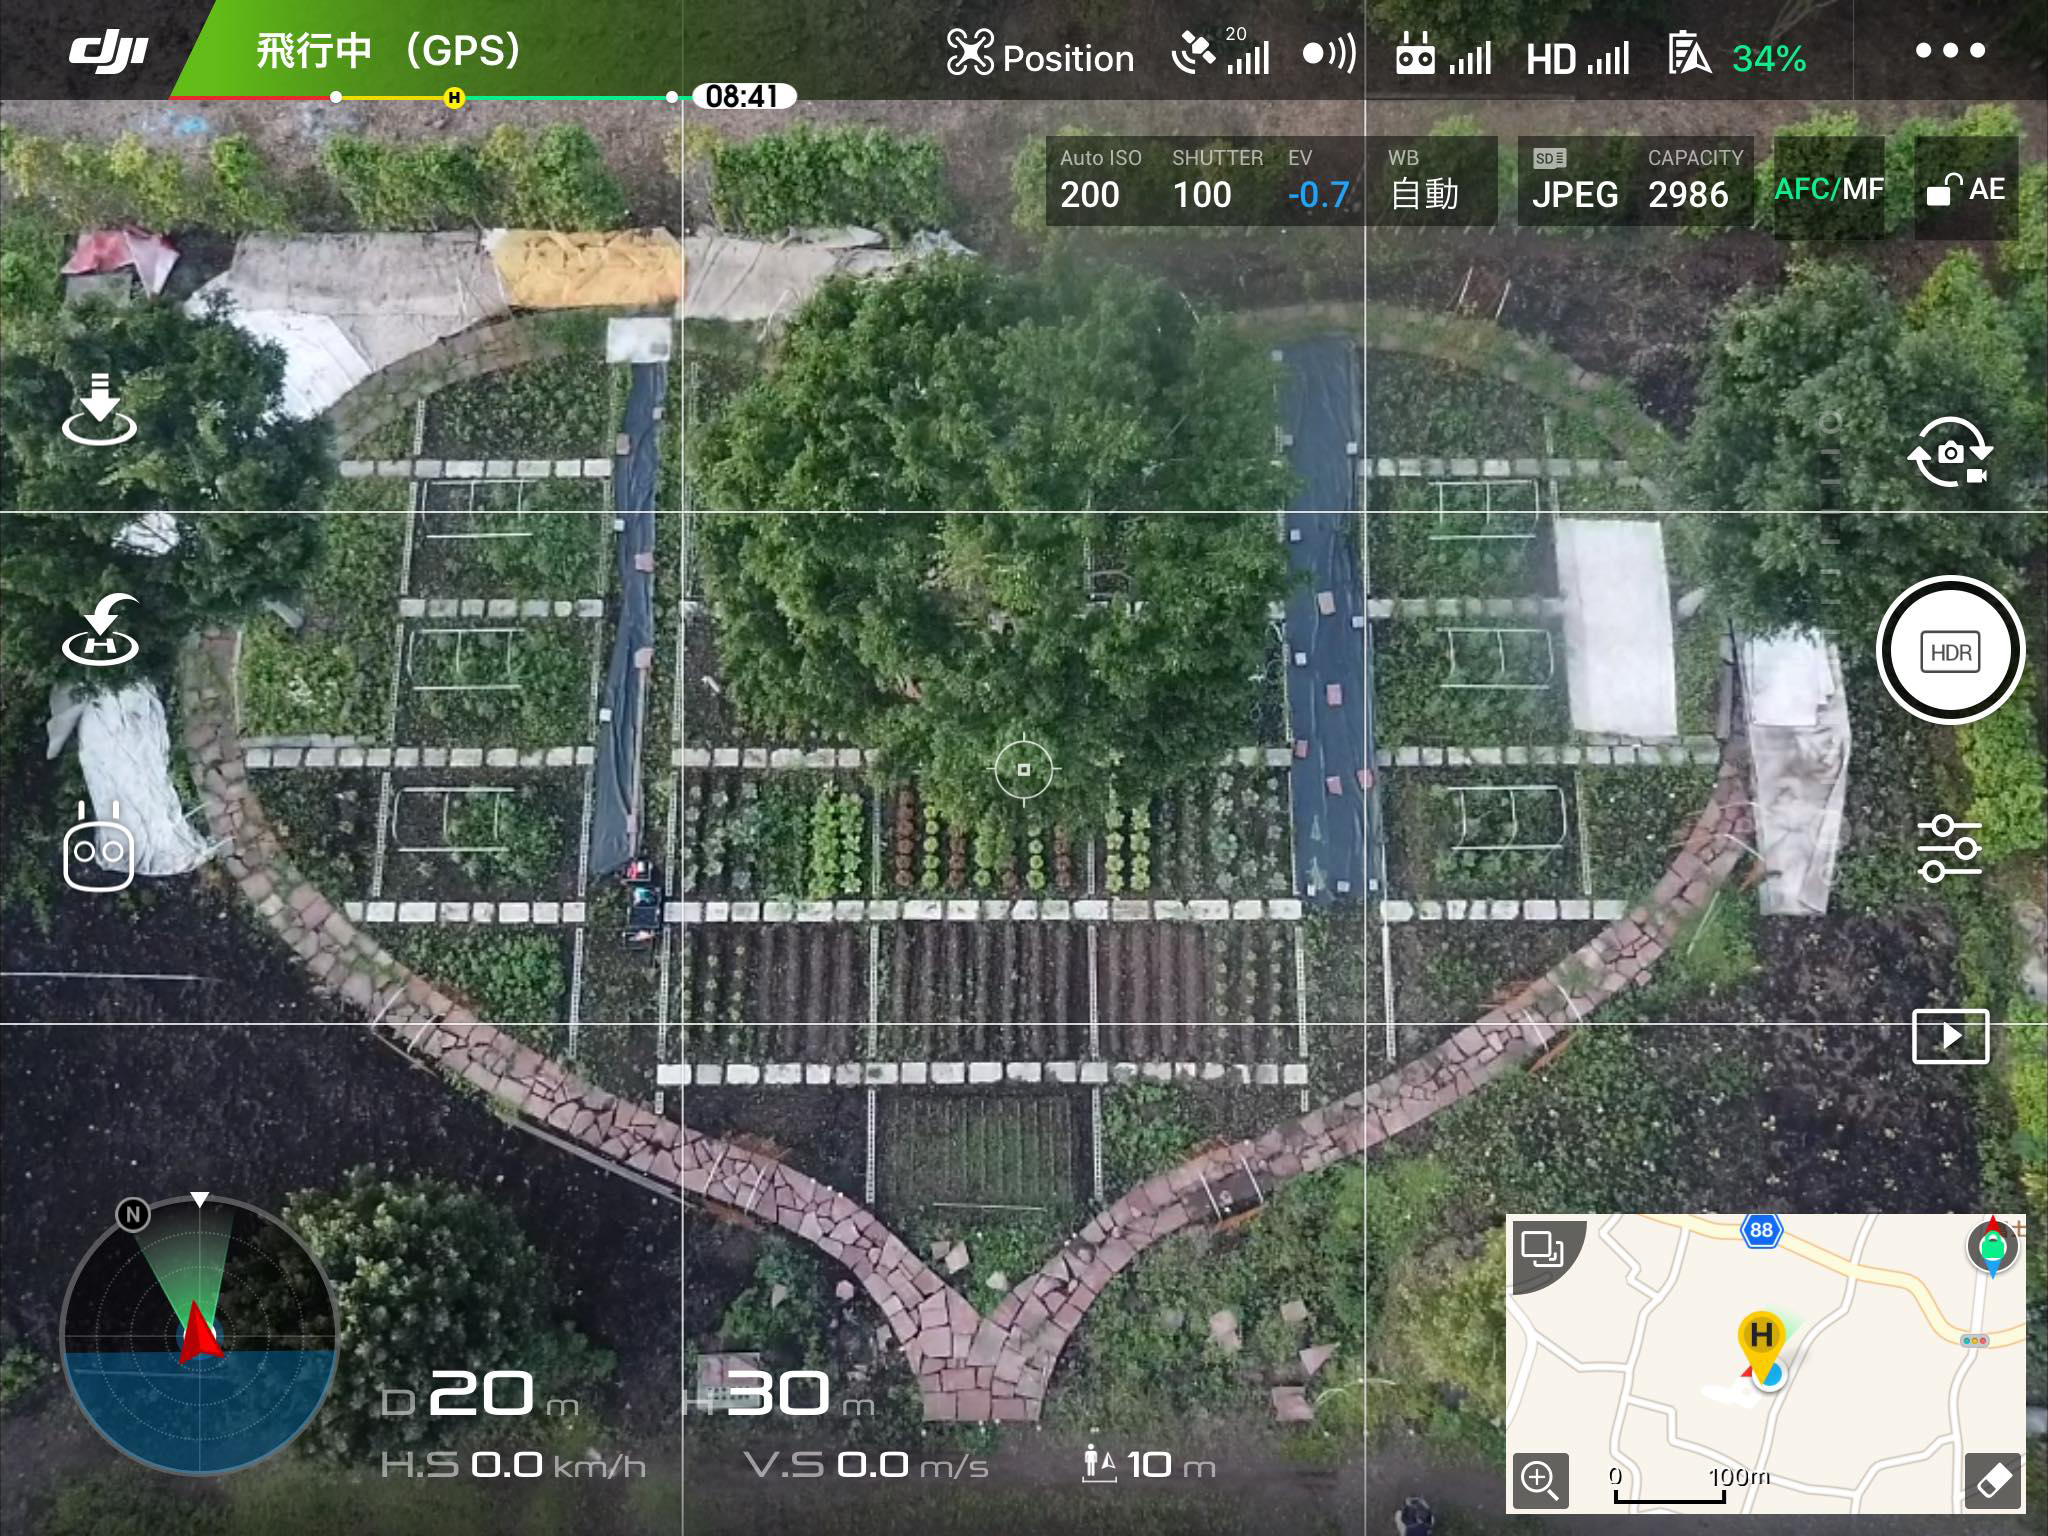The width and height of the screenshot is (2048, 1536).
Task: Toggle AFC/MF focus mode
Action: 1828,189
